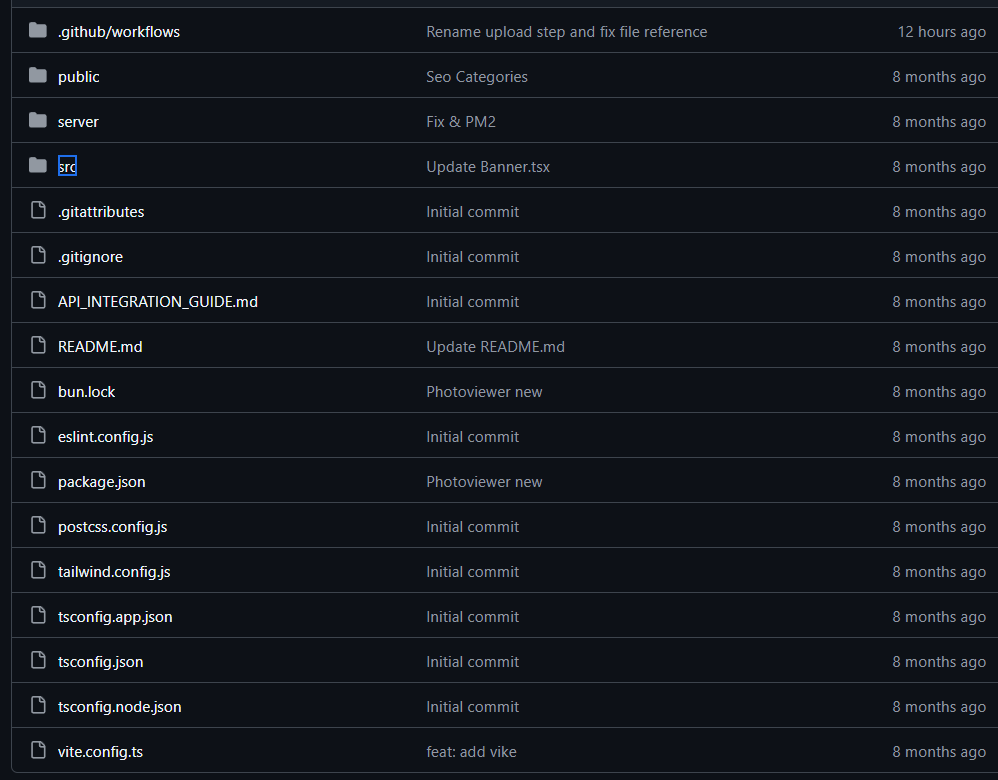Click the server folder icon
This screenshot has height=780, width=998.
(x=38, y=121)
